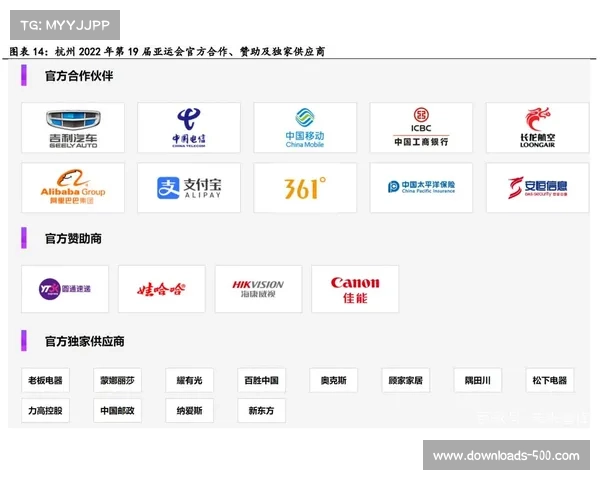
Task: Click the 官方独家供应商 section heading
Action: 85,341
